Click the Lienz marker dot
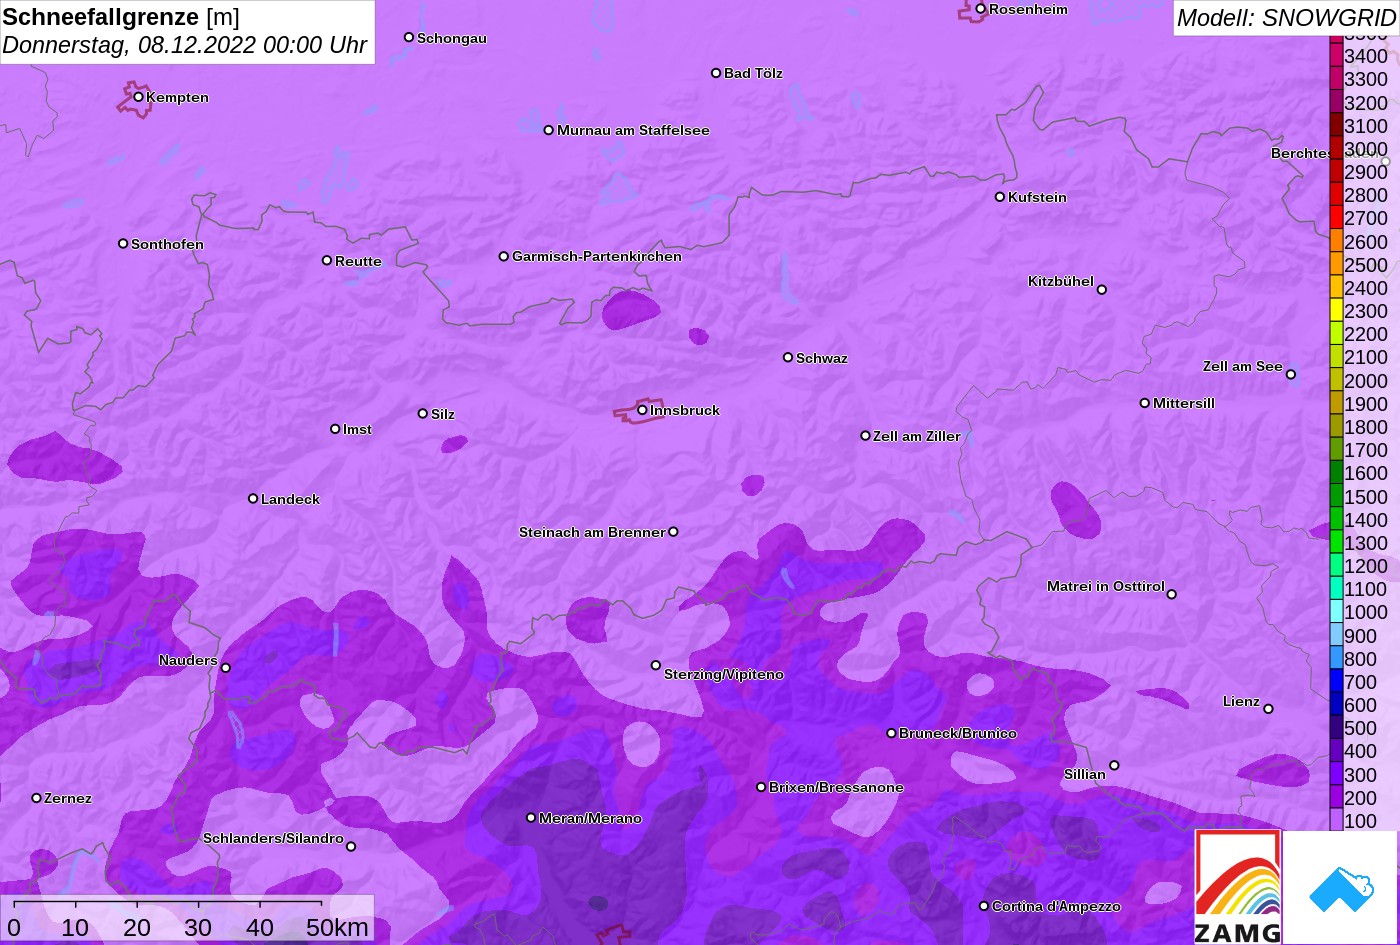 point(1268,709)
